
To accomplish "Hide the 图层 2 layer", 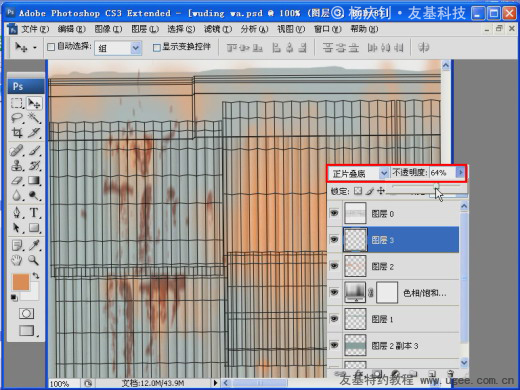I will pos(334,266).
